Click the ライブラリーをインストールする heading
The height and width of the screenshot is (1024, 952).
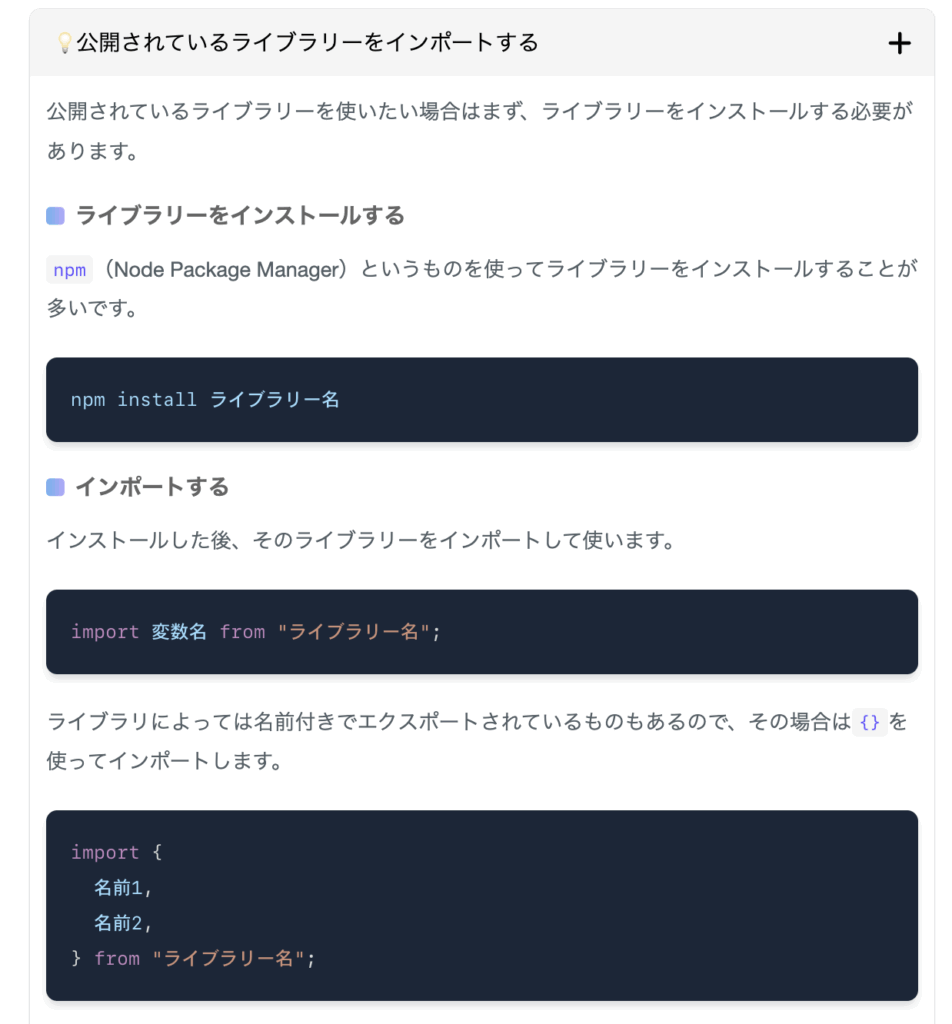[240, 216]
